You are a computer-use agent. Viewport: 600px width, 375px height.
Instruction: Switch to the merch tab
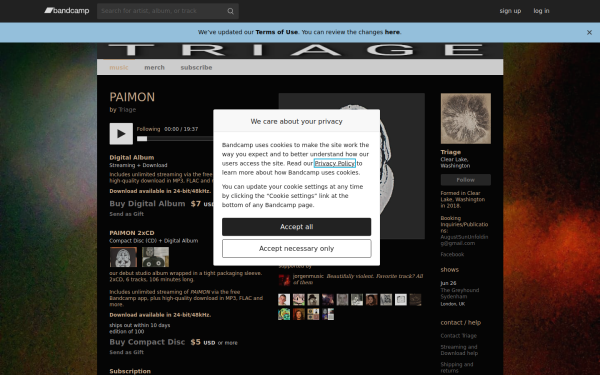click(154, 67)
